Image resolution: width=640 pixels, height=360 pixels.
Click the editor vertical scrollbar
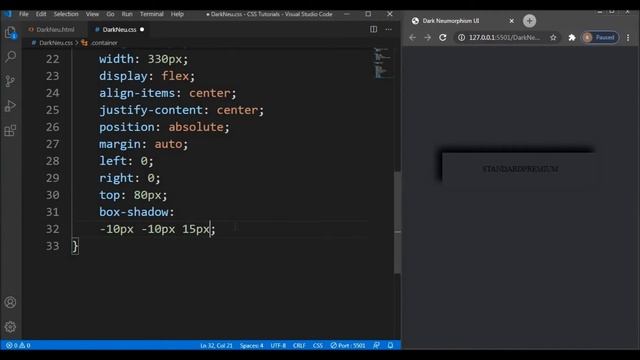tap(397, 222)
